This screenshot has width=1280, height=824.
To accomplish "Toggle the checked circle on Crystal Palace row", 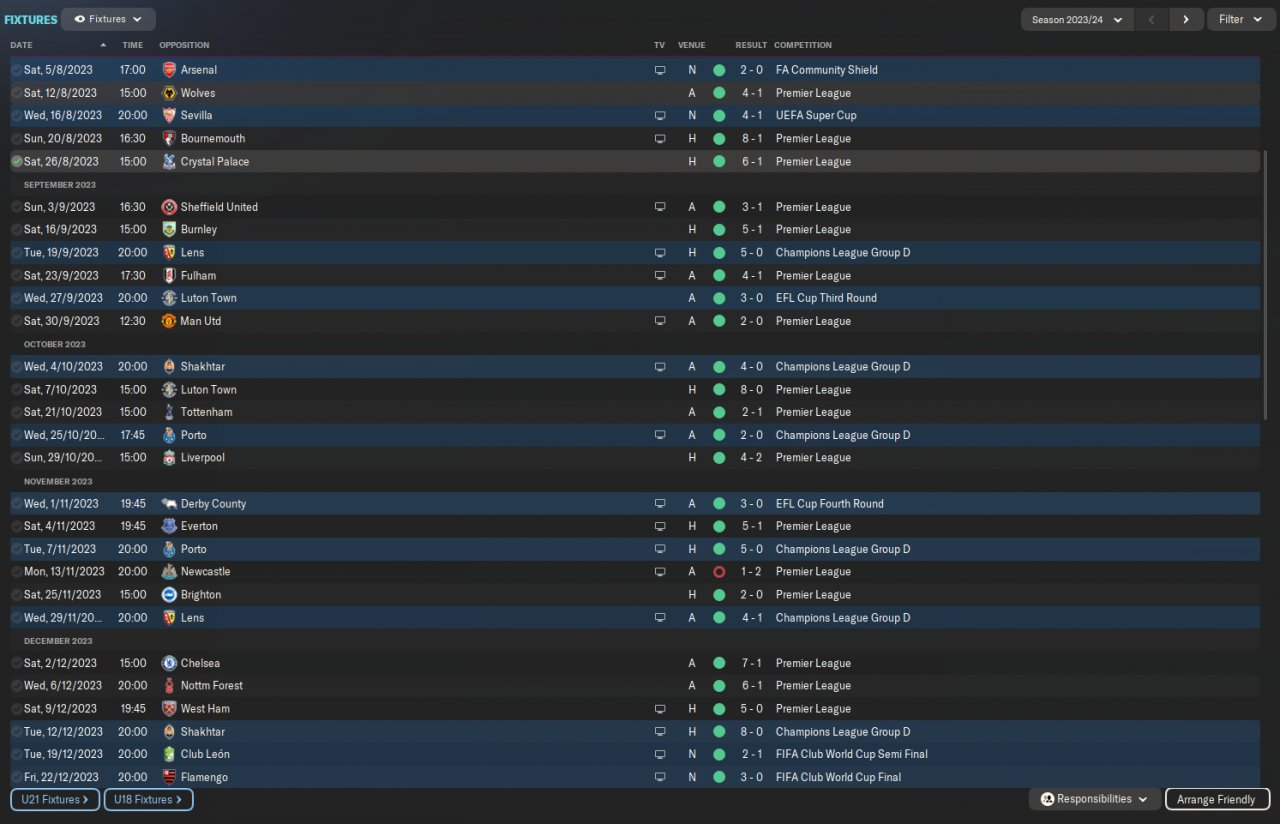I will (x=17, y=162).
